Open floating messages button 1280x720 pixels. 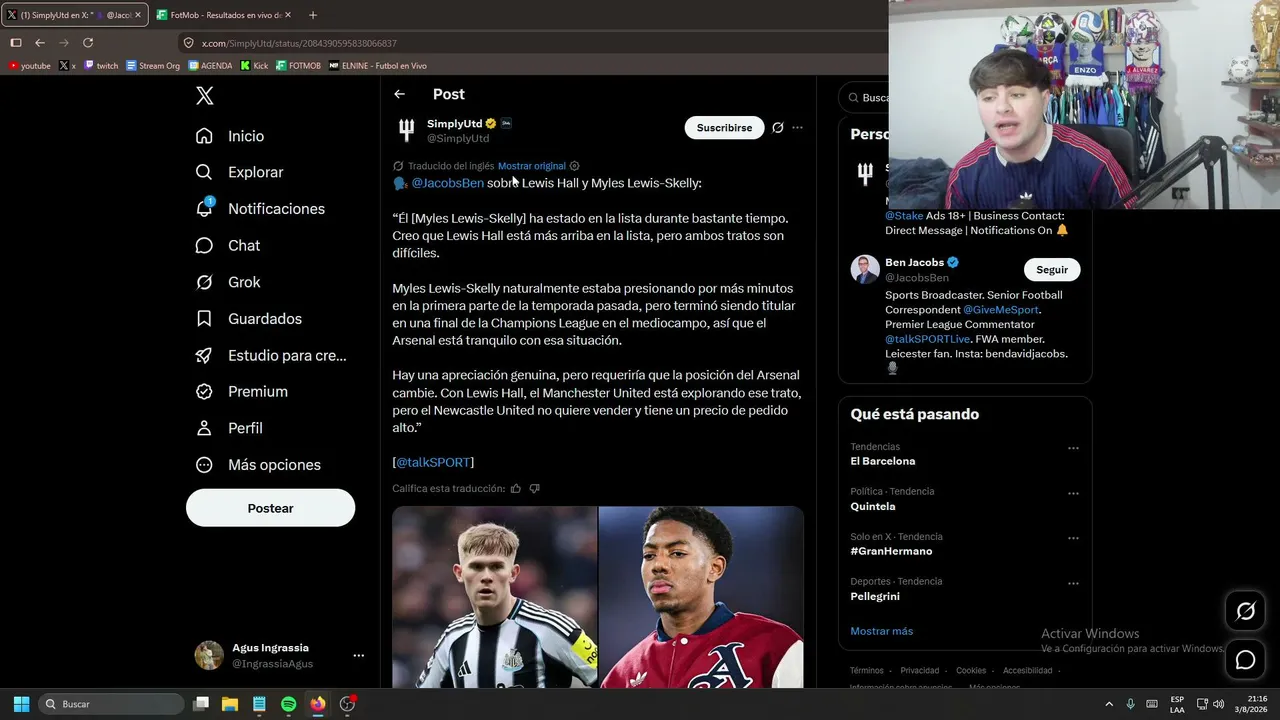click(x=1245, y=660)
